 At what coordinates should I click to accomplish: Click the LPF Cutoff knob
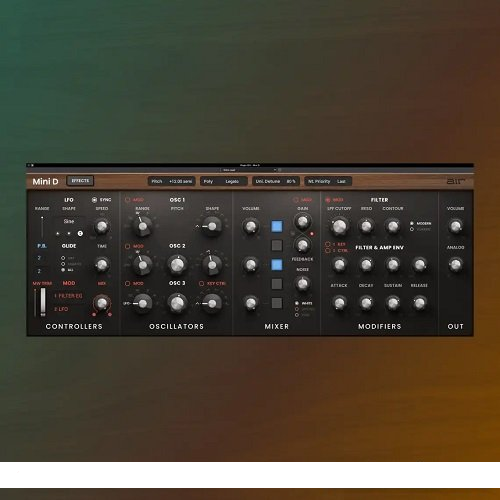339,226
